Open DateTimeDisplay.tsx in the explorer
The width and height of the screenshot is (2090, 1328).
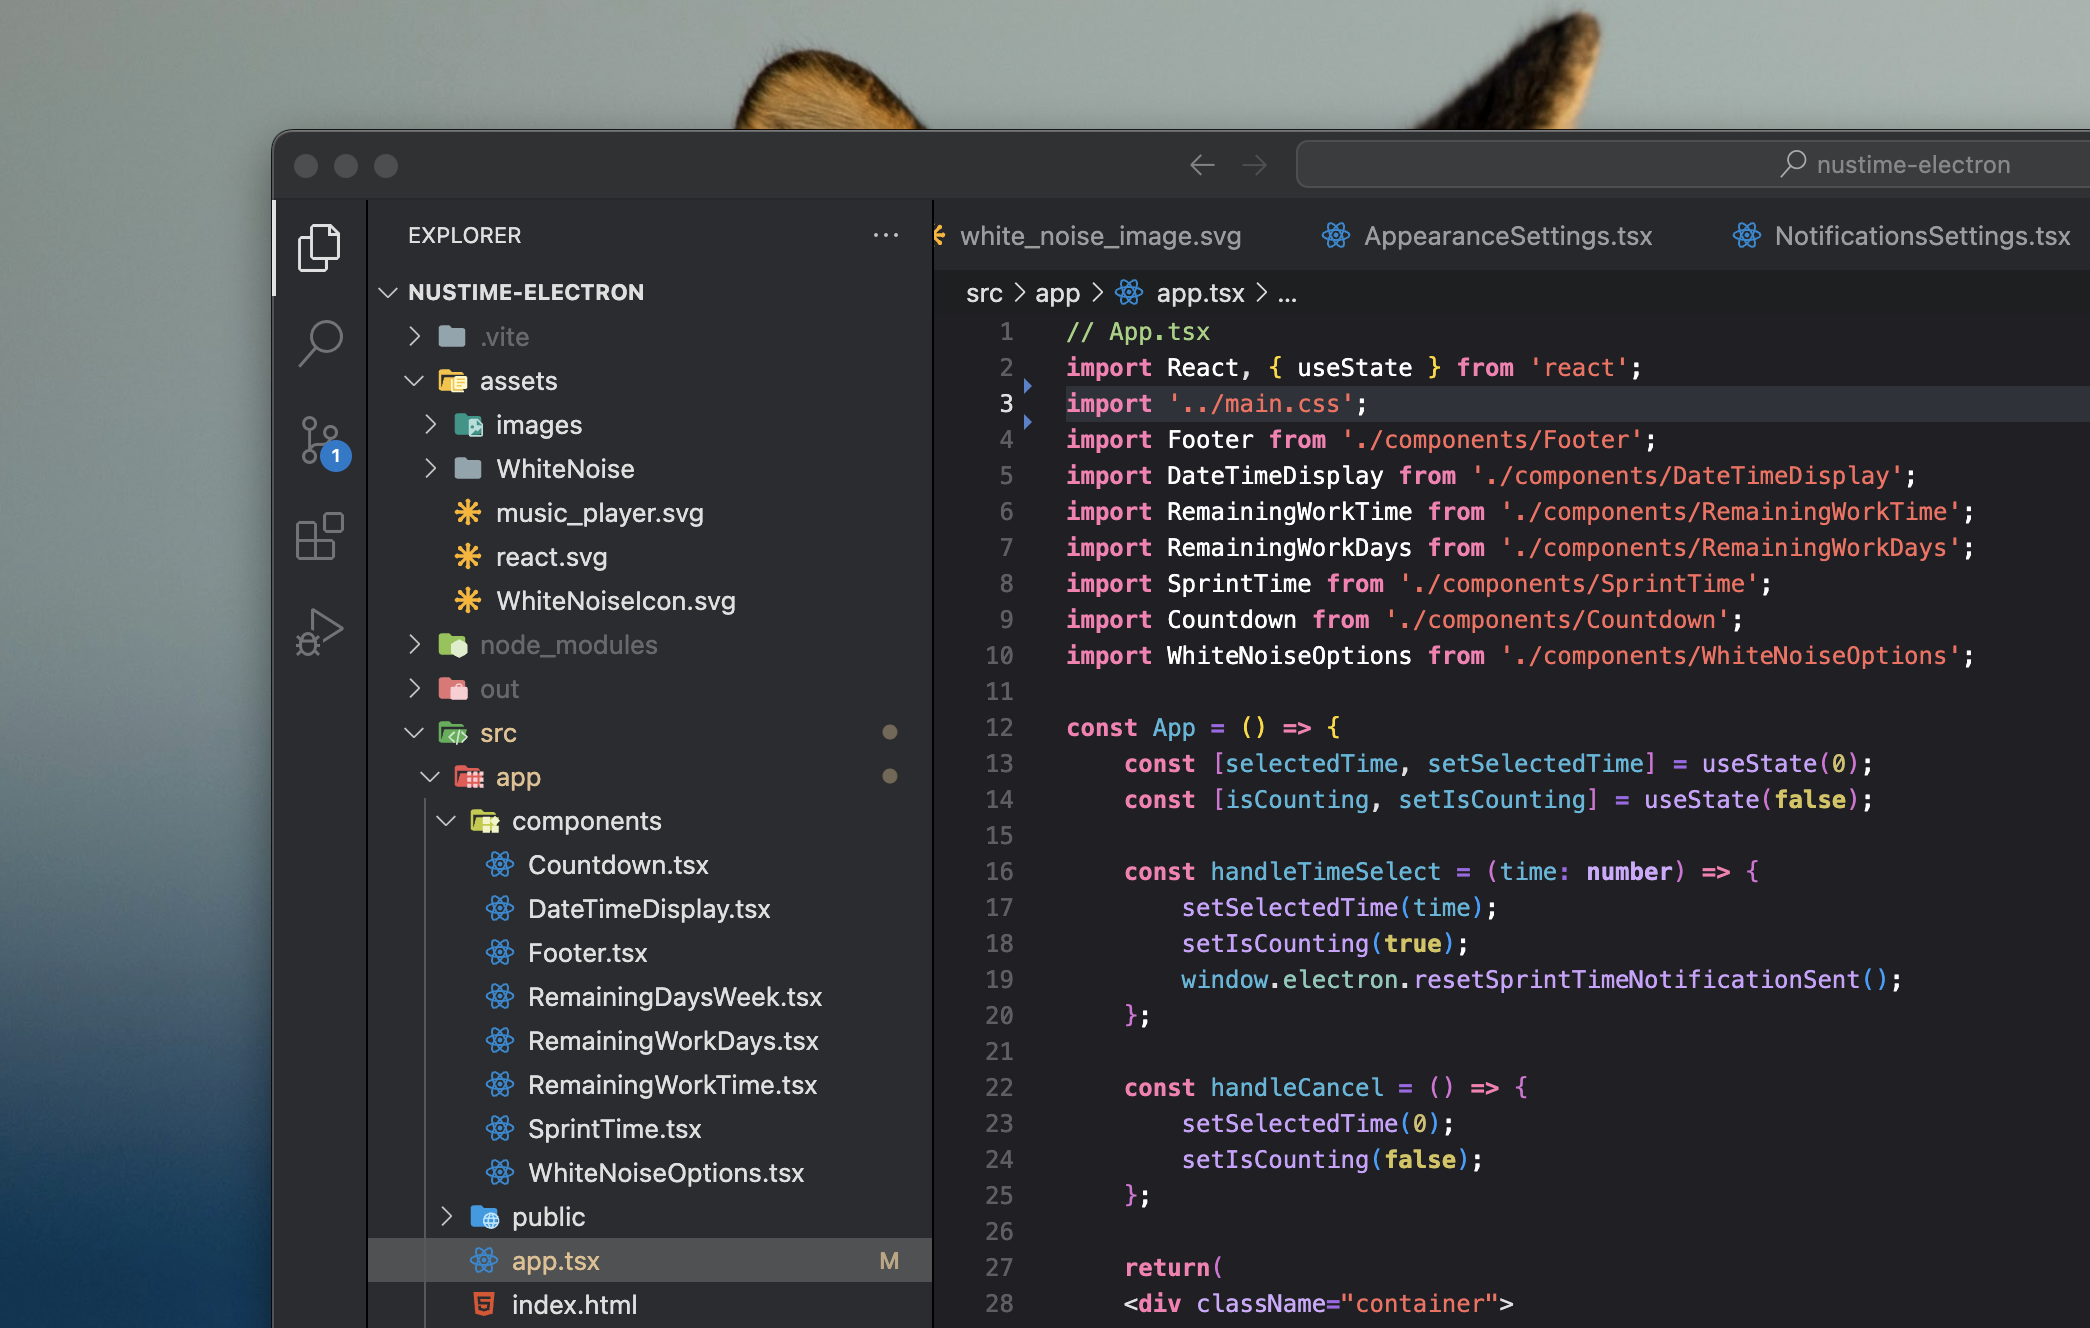pos(650,908)
